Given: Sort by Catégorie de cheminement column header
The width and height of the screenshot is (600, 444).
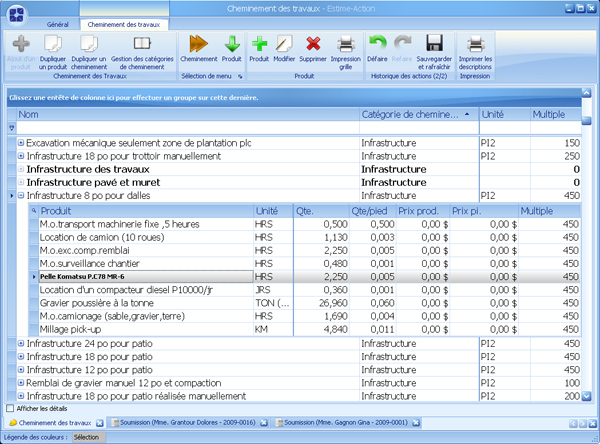Looking at the screenshot, I should click(x=410, y=115).
